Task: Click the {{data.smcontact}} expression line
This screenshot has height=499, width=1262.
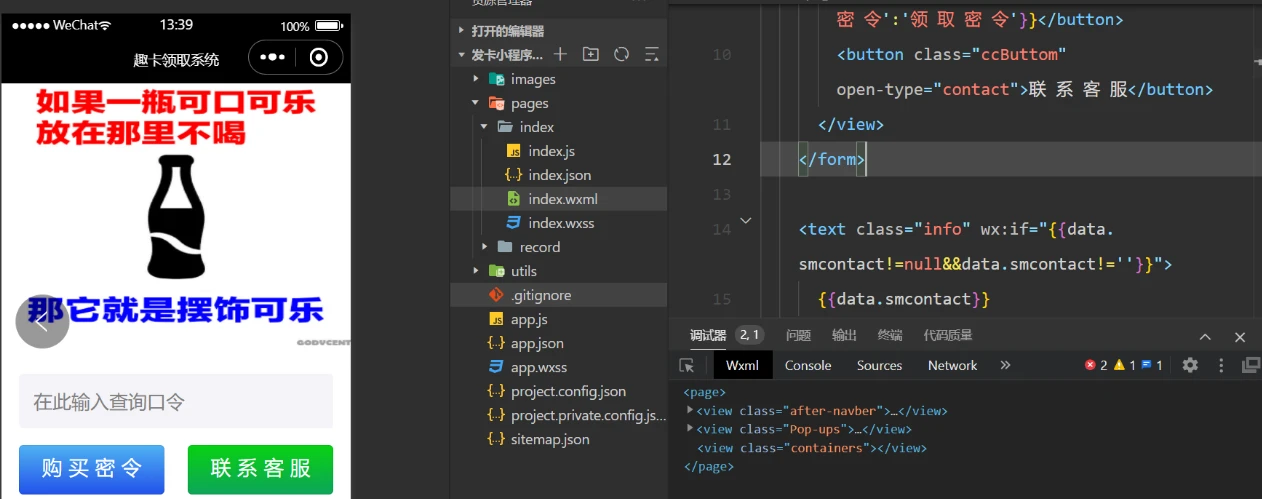Action: click(x=904, y=299)
